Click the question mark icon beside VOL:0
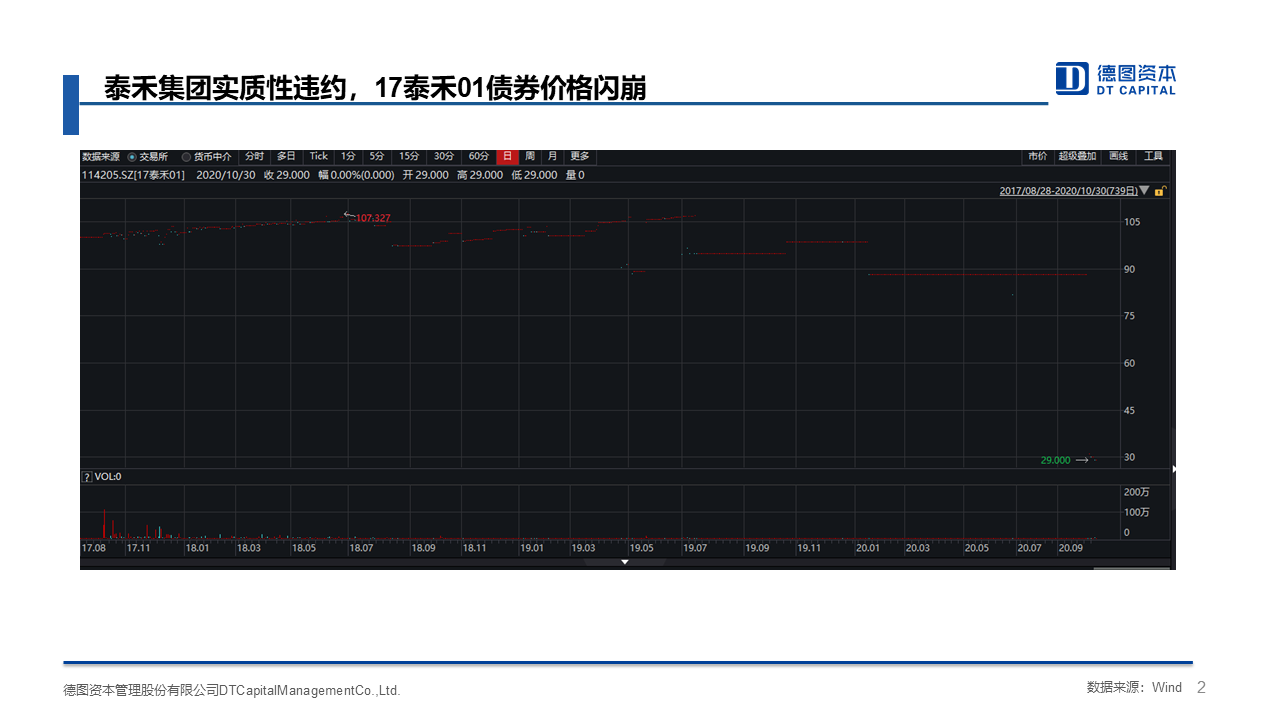Viewport: 1280px width, 720px height. [87, 477]
